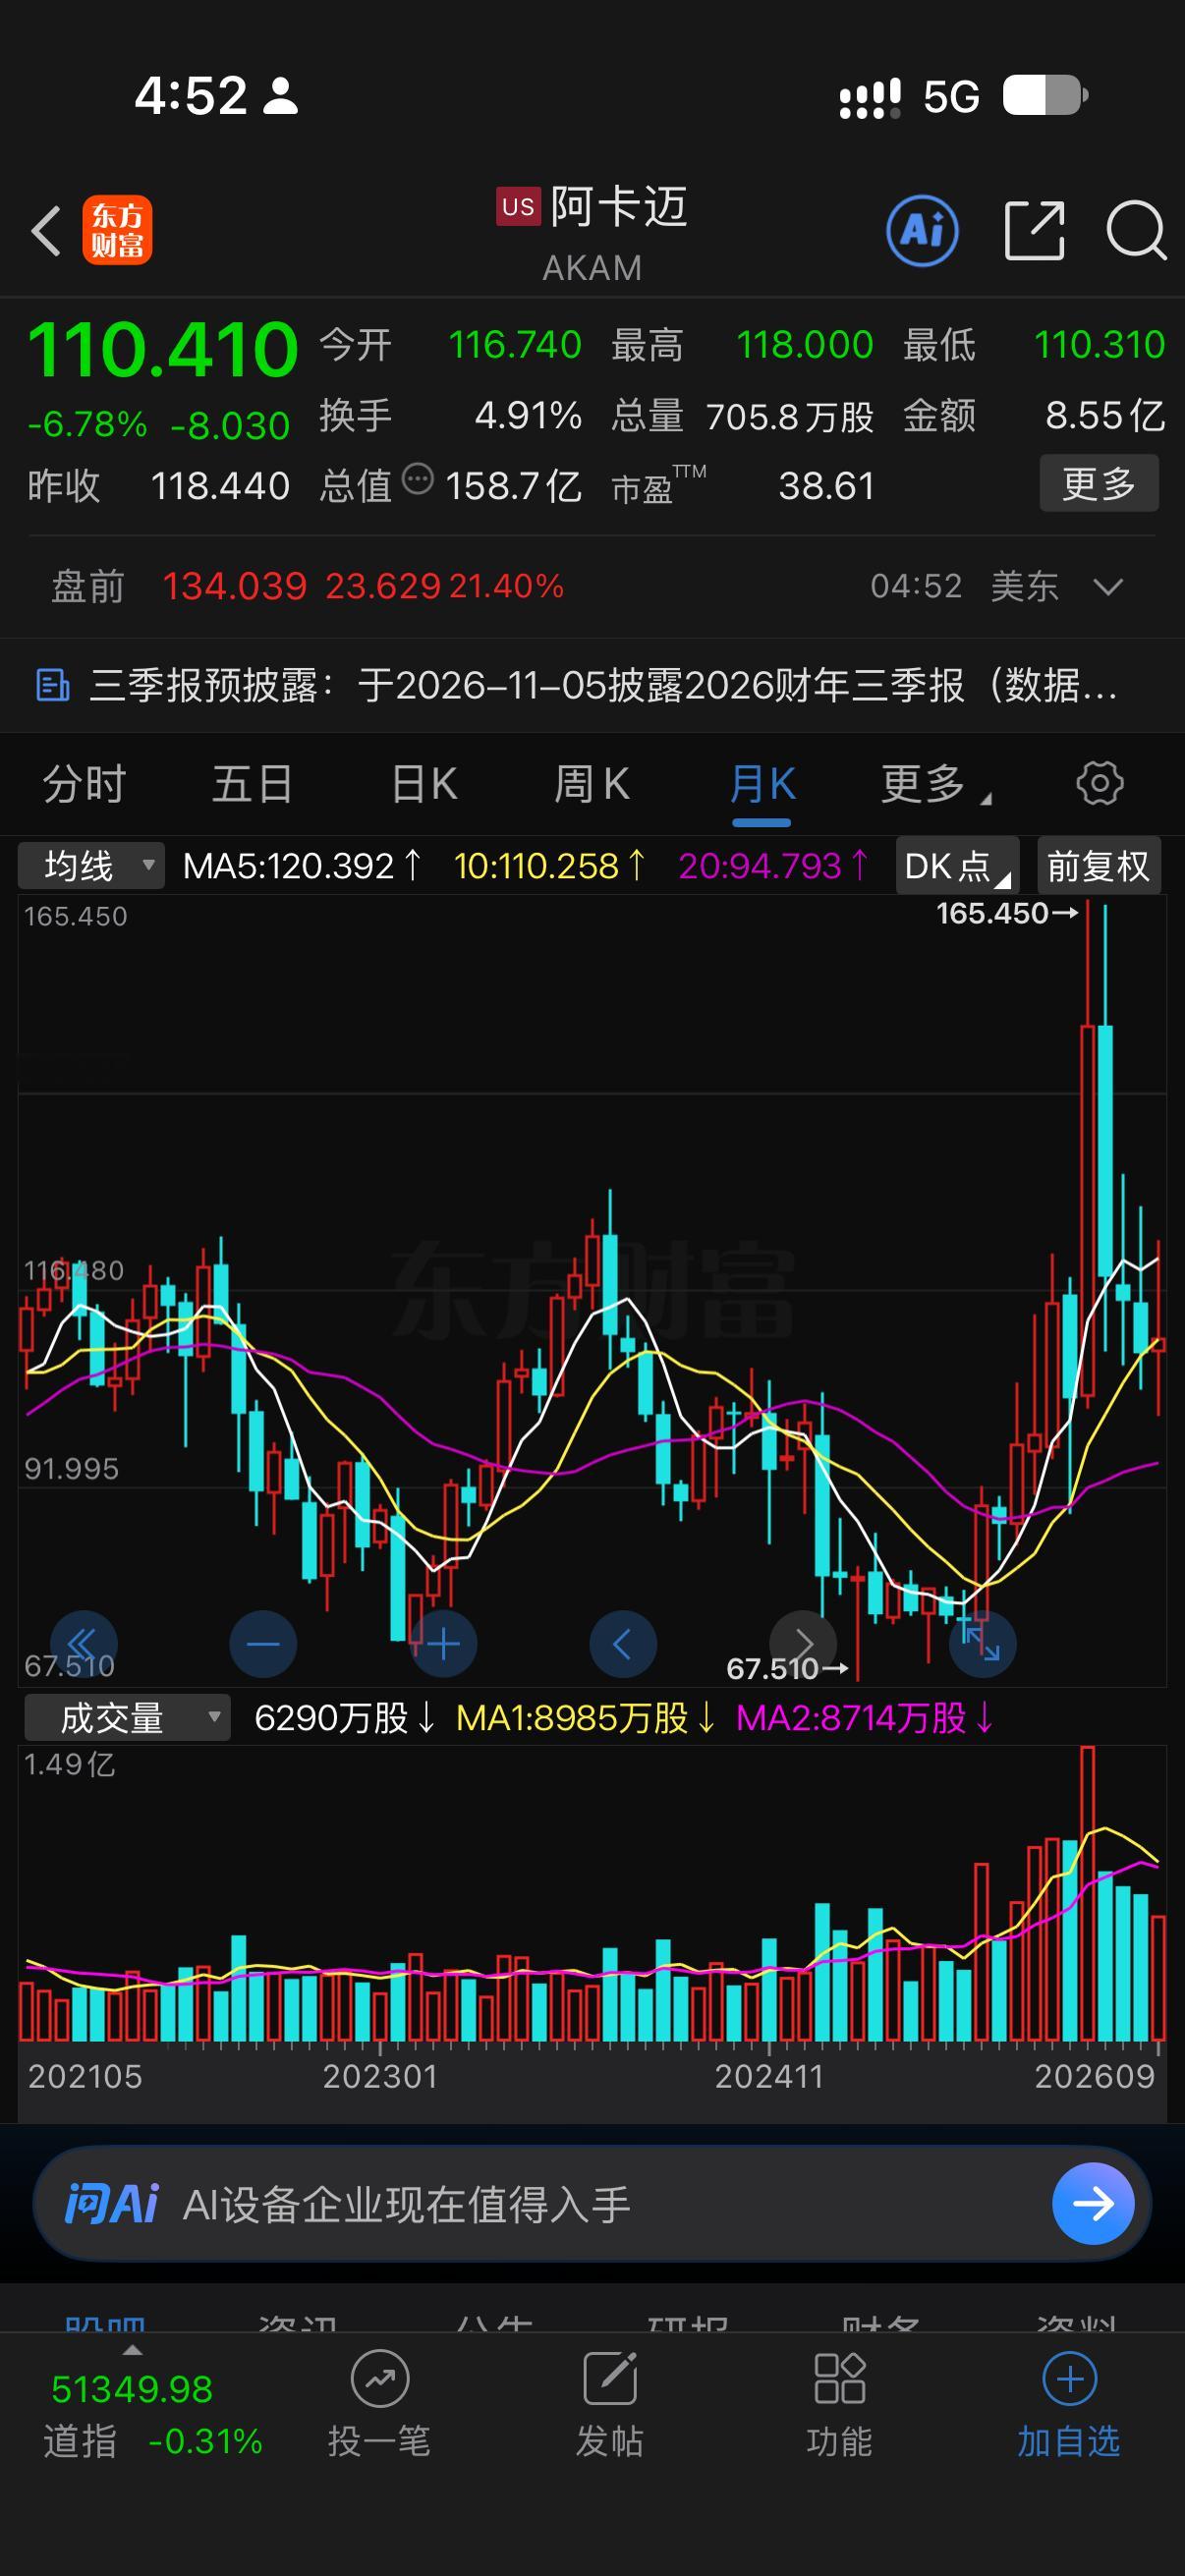Open the search magnifier icon
The width and height of the screenshot is (1185, 2576).
[x=1136, y=231]
